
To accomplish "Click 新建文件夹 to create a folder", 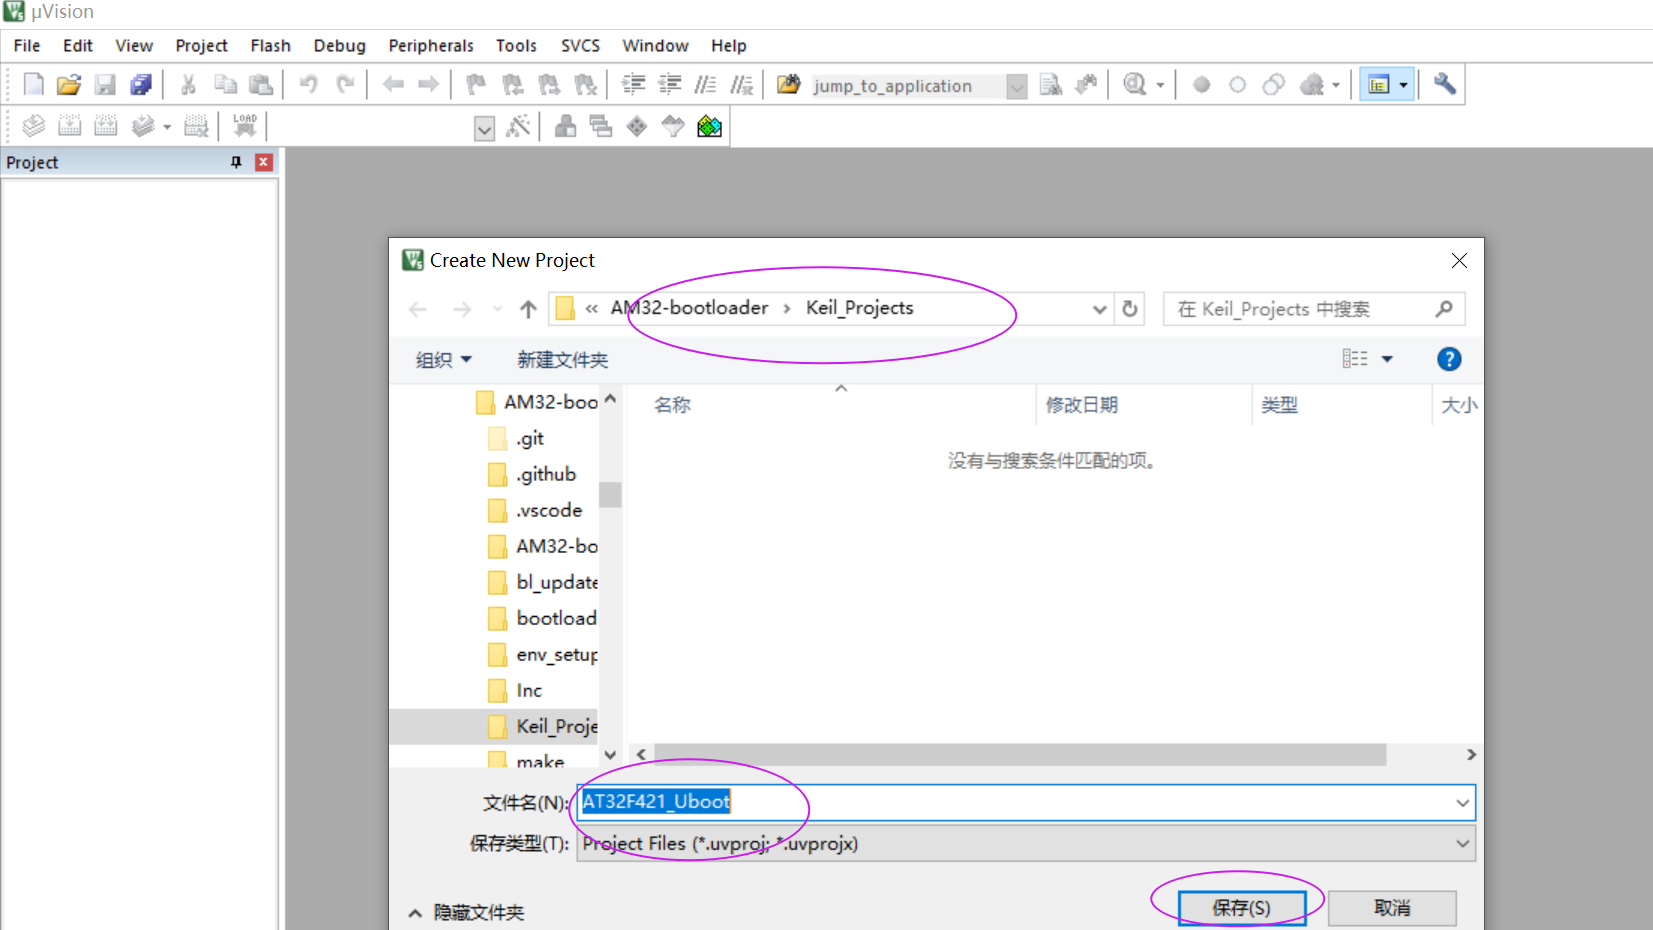I will (562, 360).
